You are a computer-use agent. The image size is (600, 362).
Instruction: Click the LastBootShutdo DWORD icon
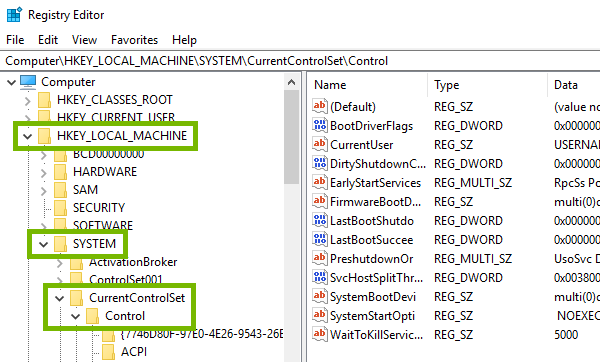(320, 220)
